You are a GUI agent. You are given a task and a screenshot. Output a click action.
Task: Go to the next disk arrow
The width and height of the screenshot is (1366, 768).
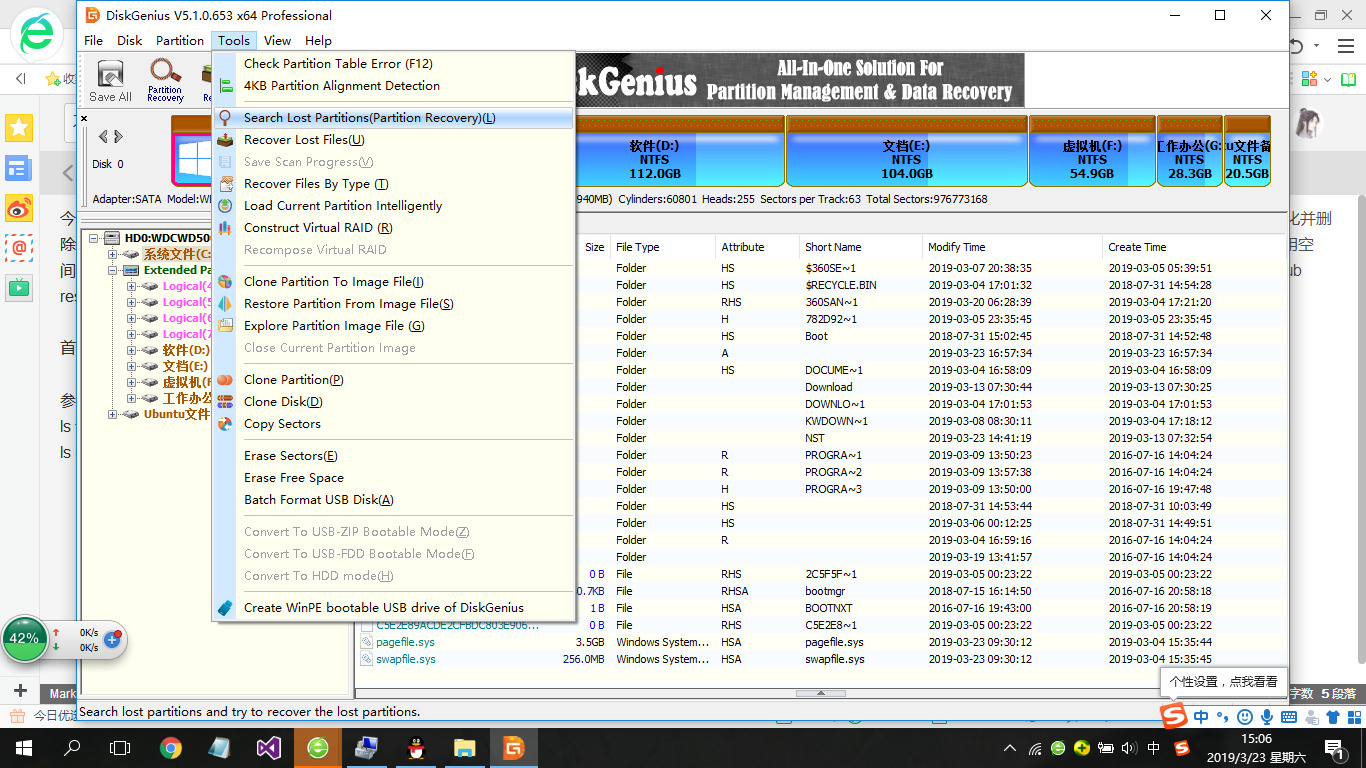(x=118, y=137)
